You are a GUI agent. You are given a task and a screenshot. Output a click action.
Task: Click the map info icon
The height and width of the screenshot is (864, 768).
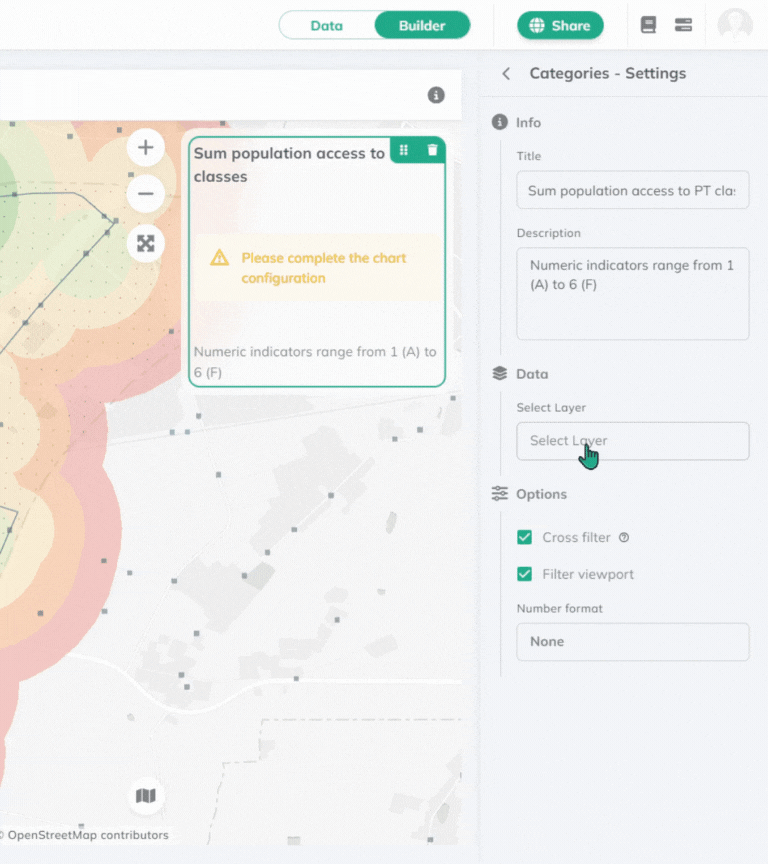436,95
